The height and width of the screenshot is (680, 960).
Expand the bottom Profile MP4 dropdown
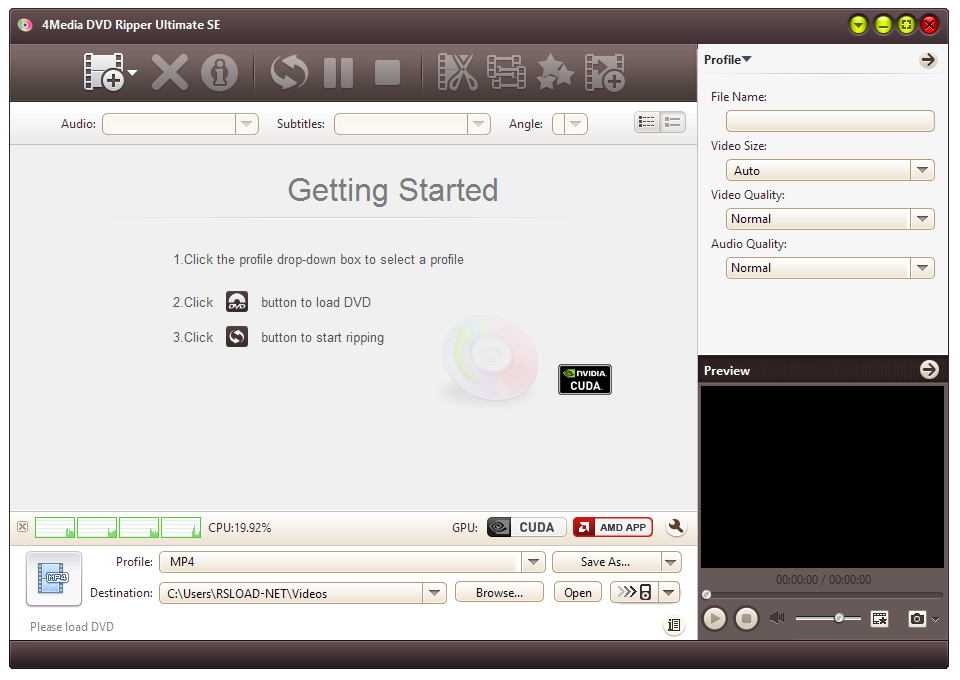(533, 562)
